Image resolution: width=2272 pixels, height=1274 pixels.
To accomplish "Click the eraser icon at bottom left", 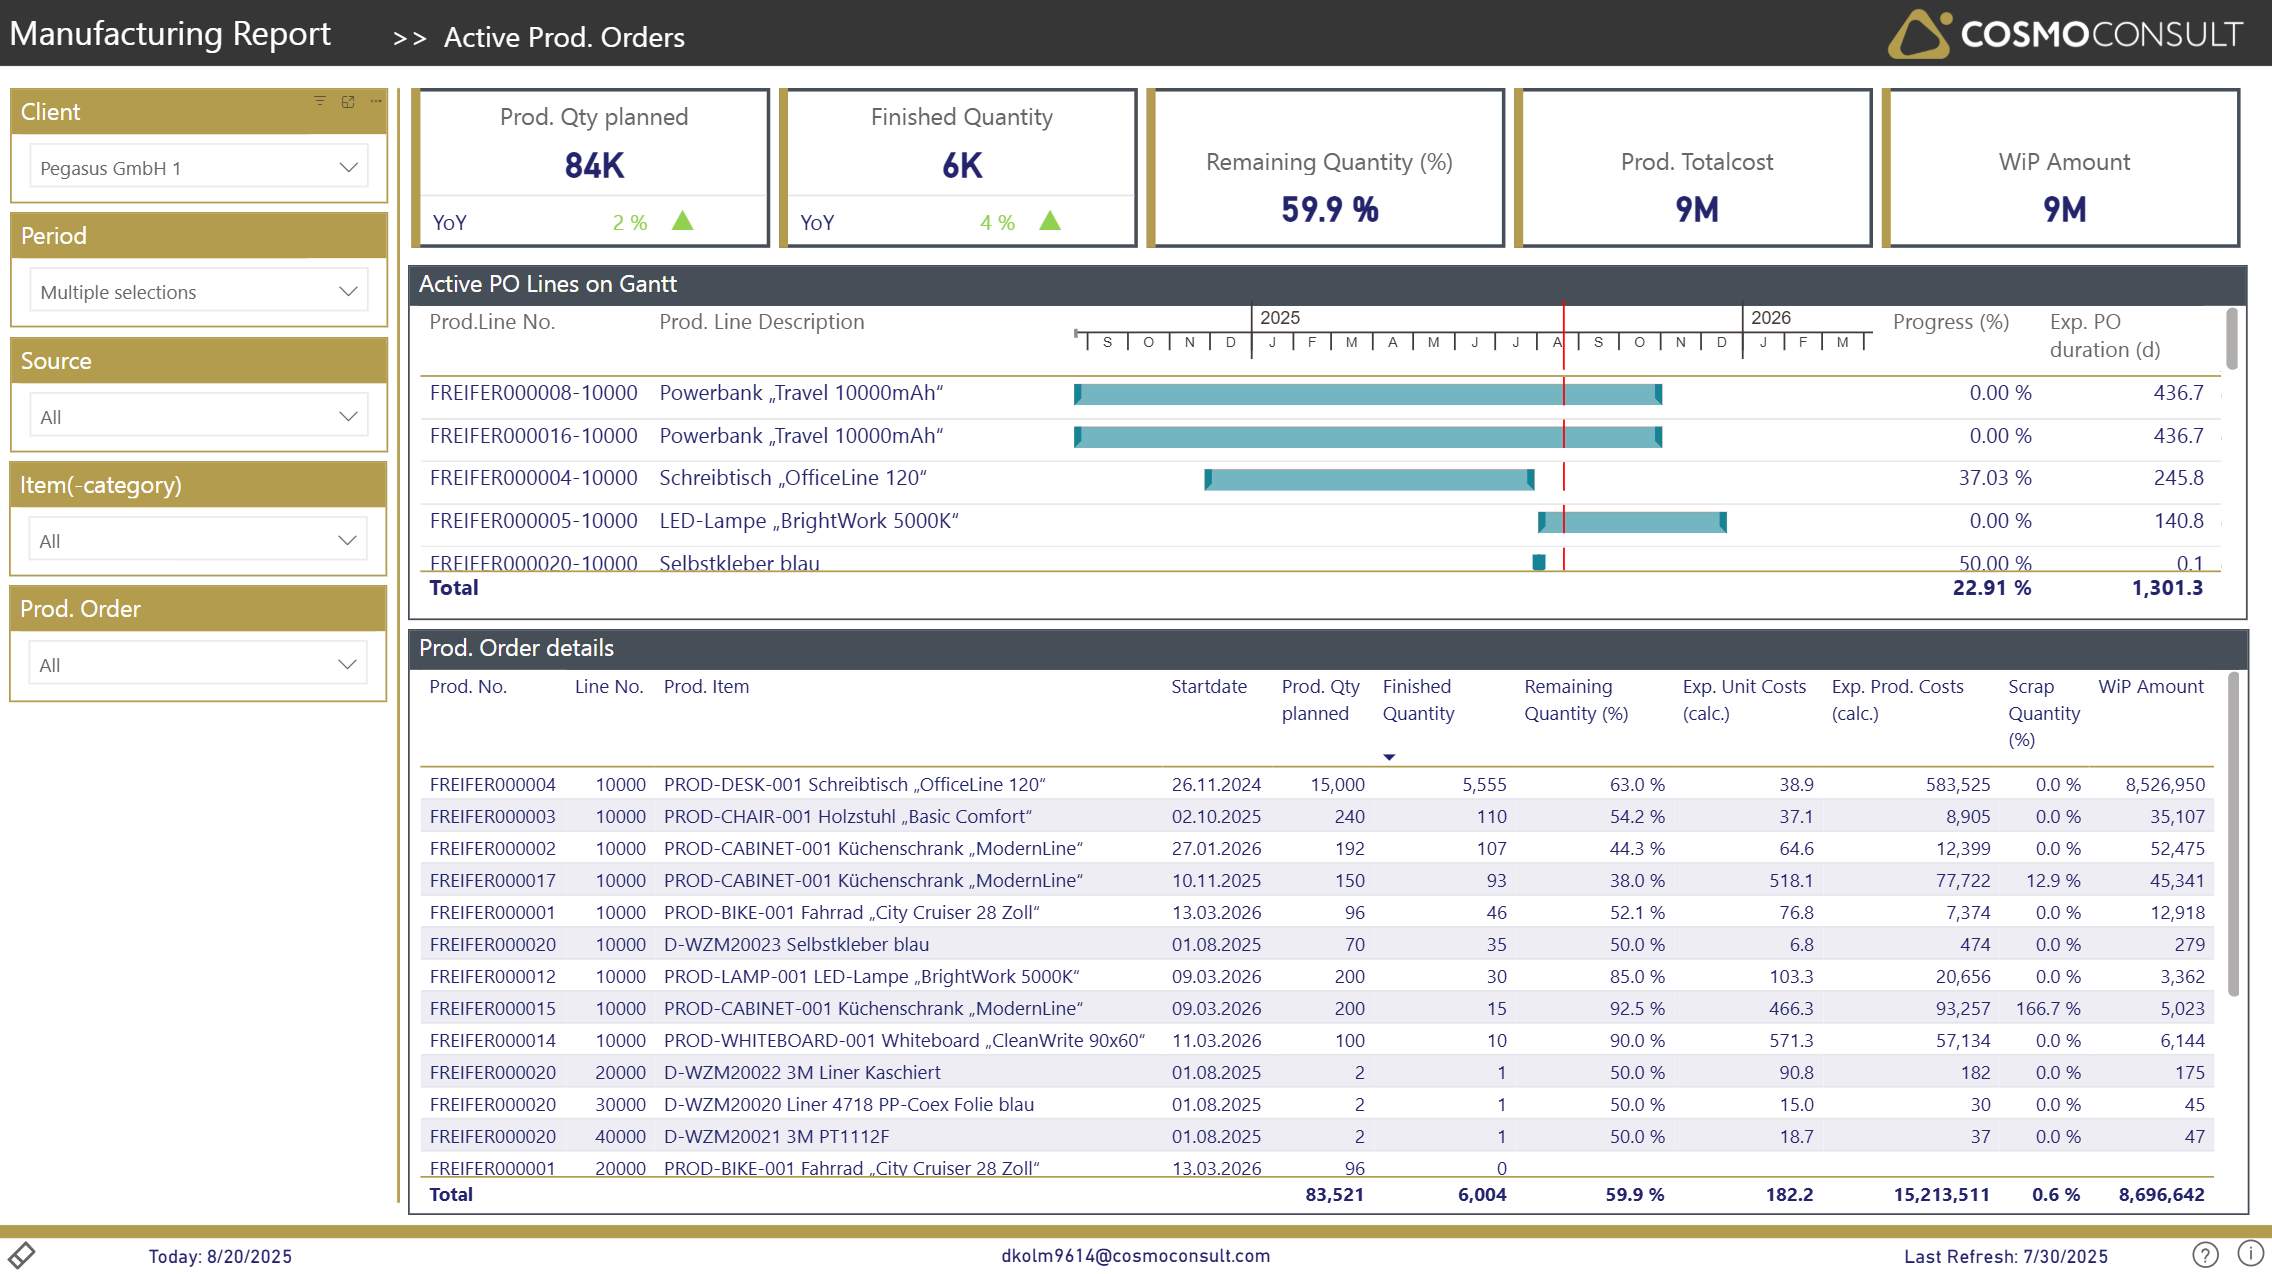I will click(x=22, y=1254).
